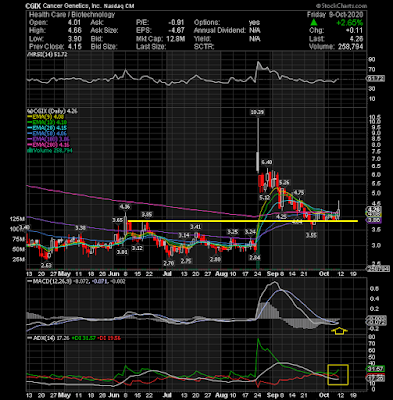Click the 2.84 August low annotation
The width and height of the screenshot is (393, 400).
click(x=255, y=257)
